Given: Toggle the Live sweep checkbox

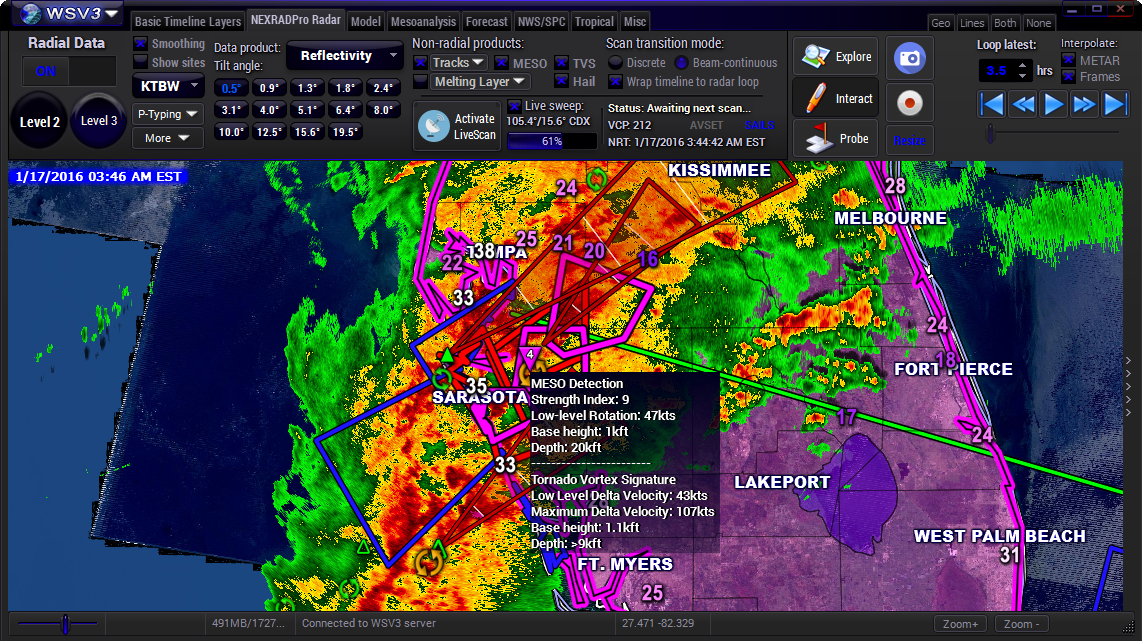Looking at the screenshot, I should tap(514, 106).
